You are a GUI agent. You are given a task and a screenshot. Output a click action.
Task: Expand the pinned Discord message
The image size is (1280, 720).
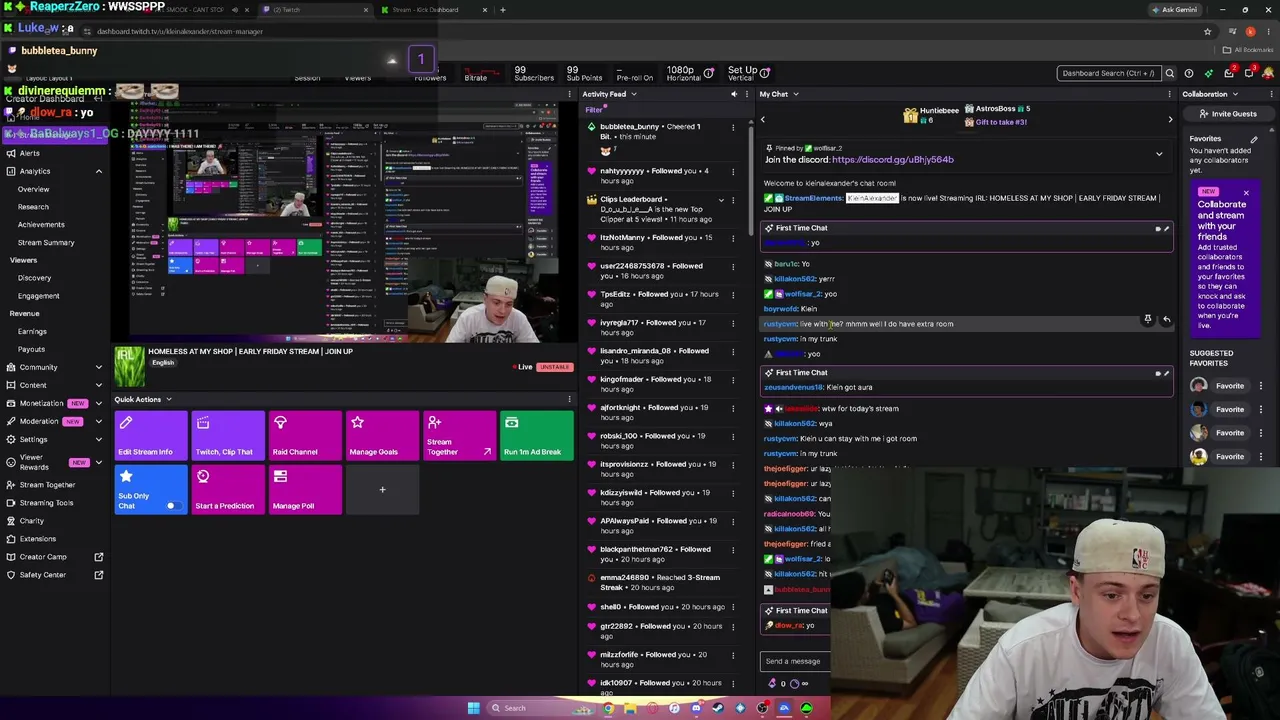coord(1159,154)
